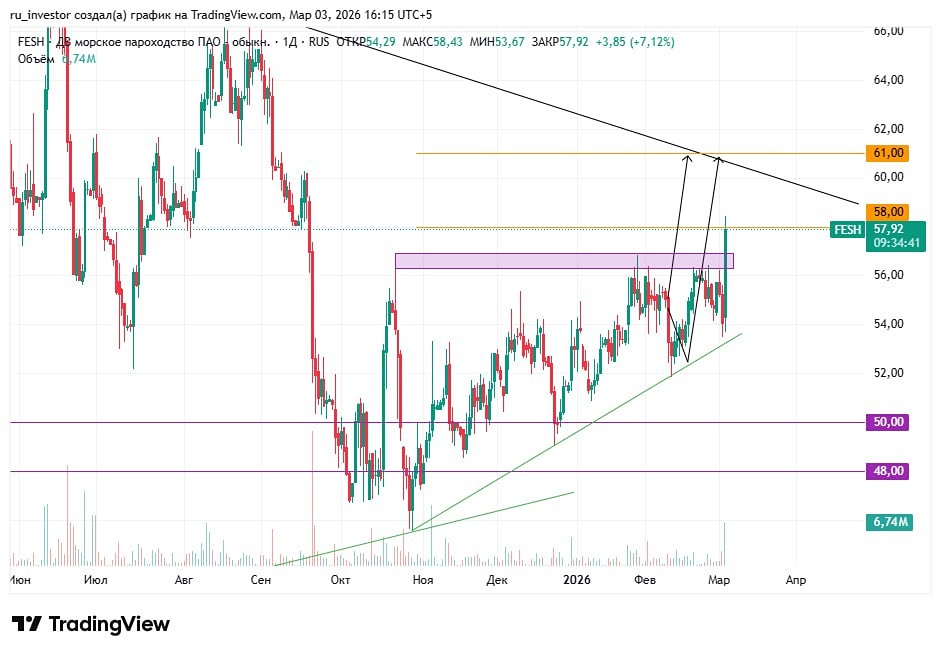Click the 62,00 price axis value

(888, 128)
